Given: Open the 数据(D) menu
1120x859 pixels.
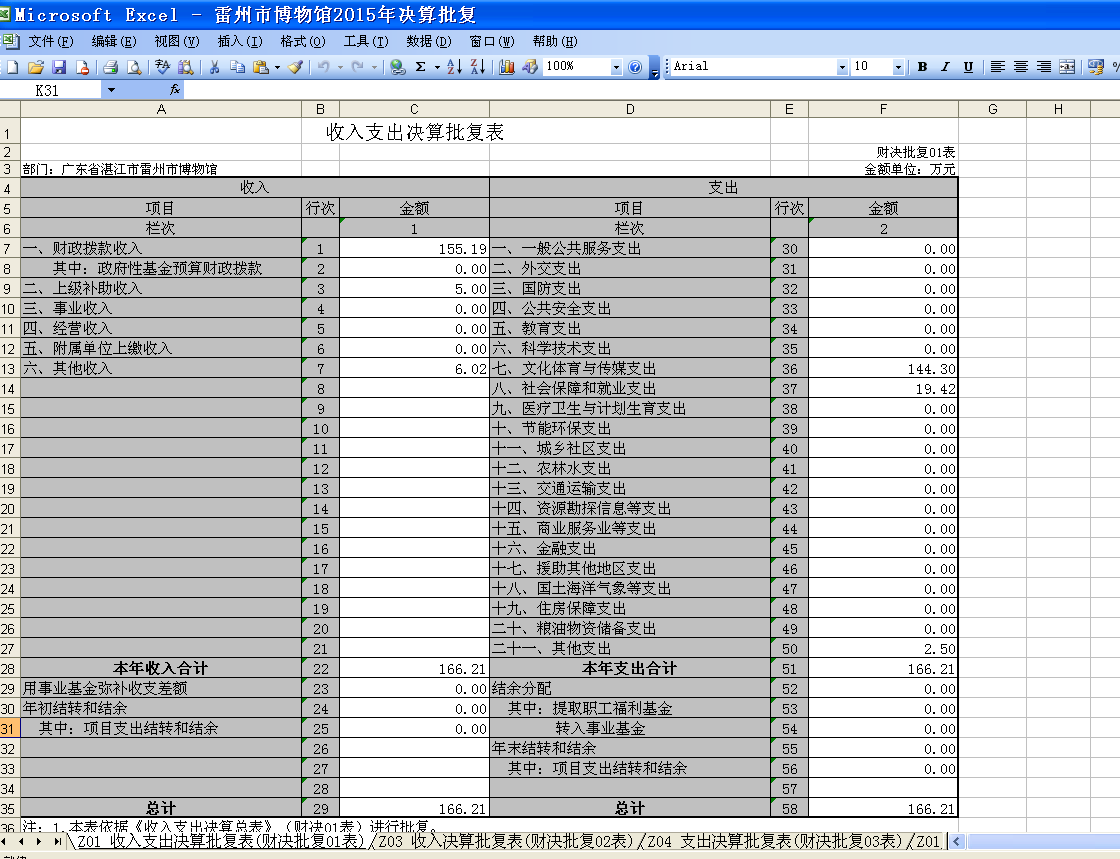Looking at the screenshot, I should [429, 41].
